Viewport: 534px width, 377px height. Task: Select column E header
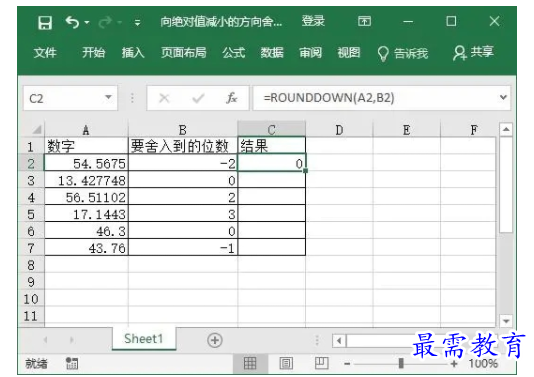tap(407, 130)
